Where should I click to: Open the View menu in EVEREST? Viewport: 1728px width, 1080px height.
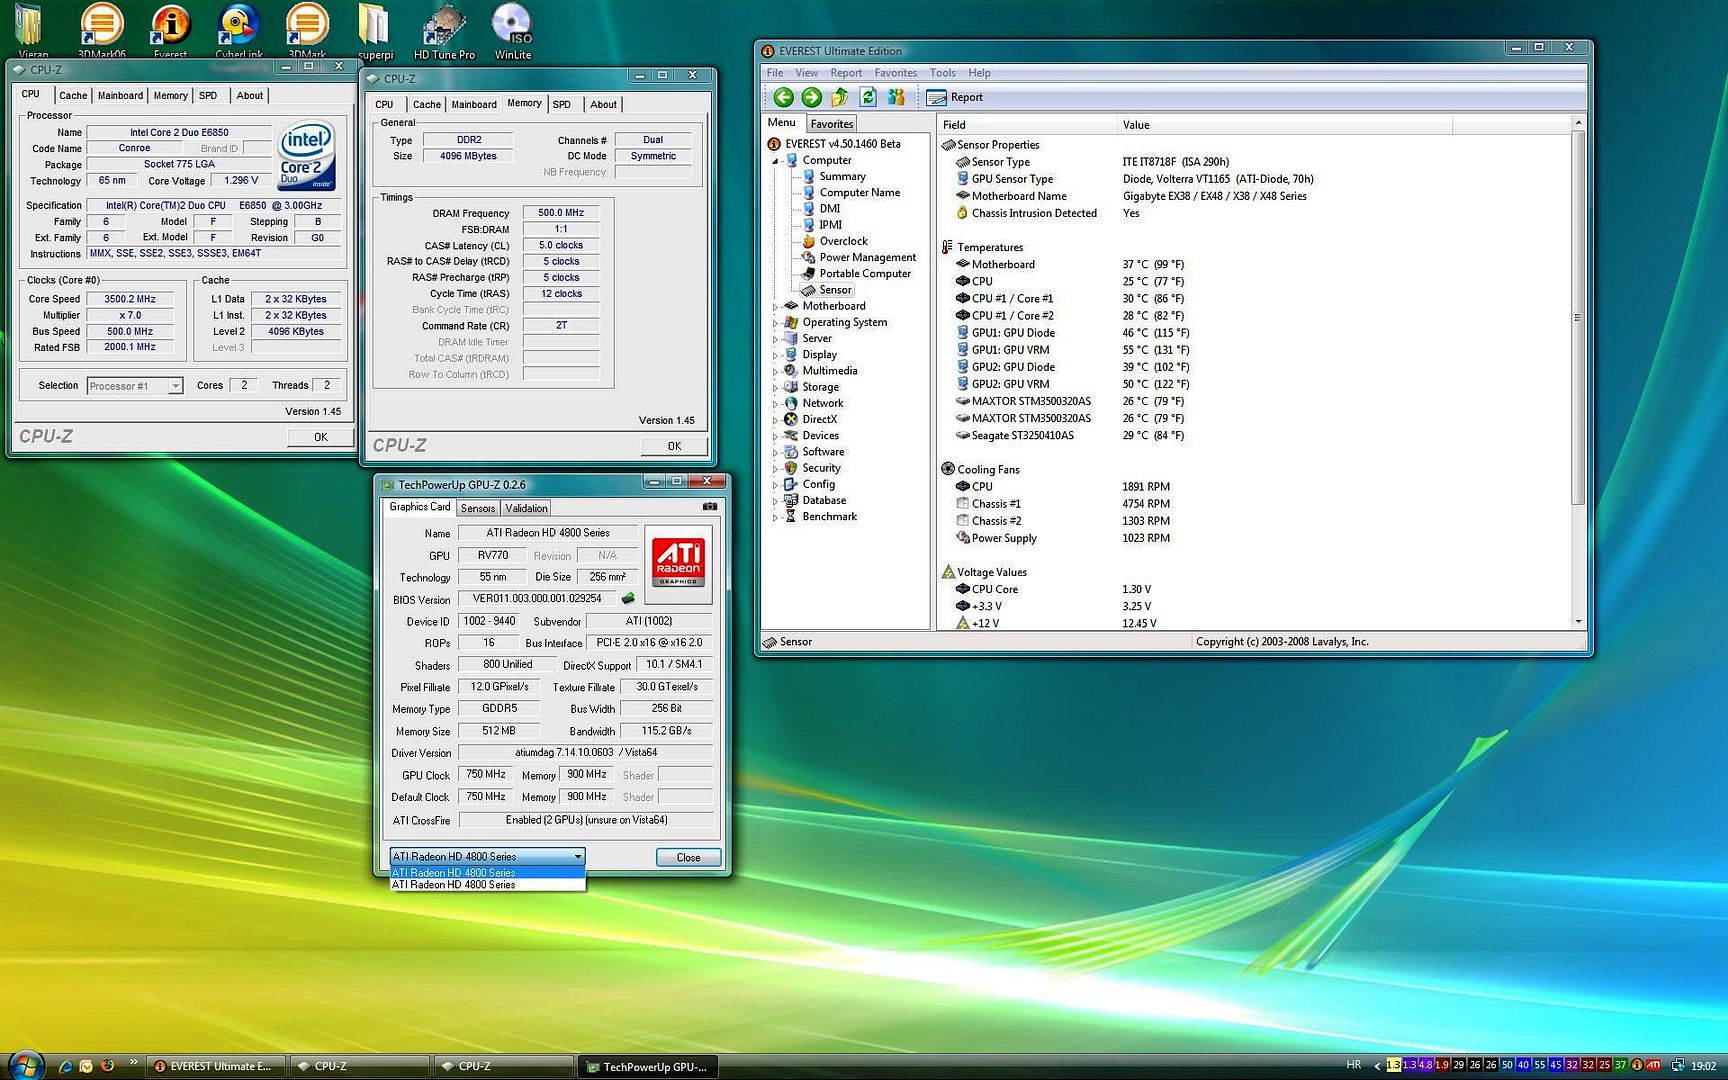point(806,73)
